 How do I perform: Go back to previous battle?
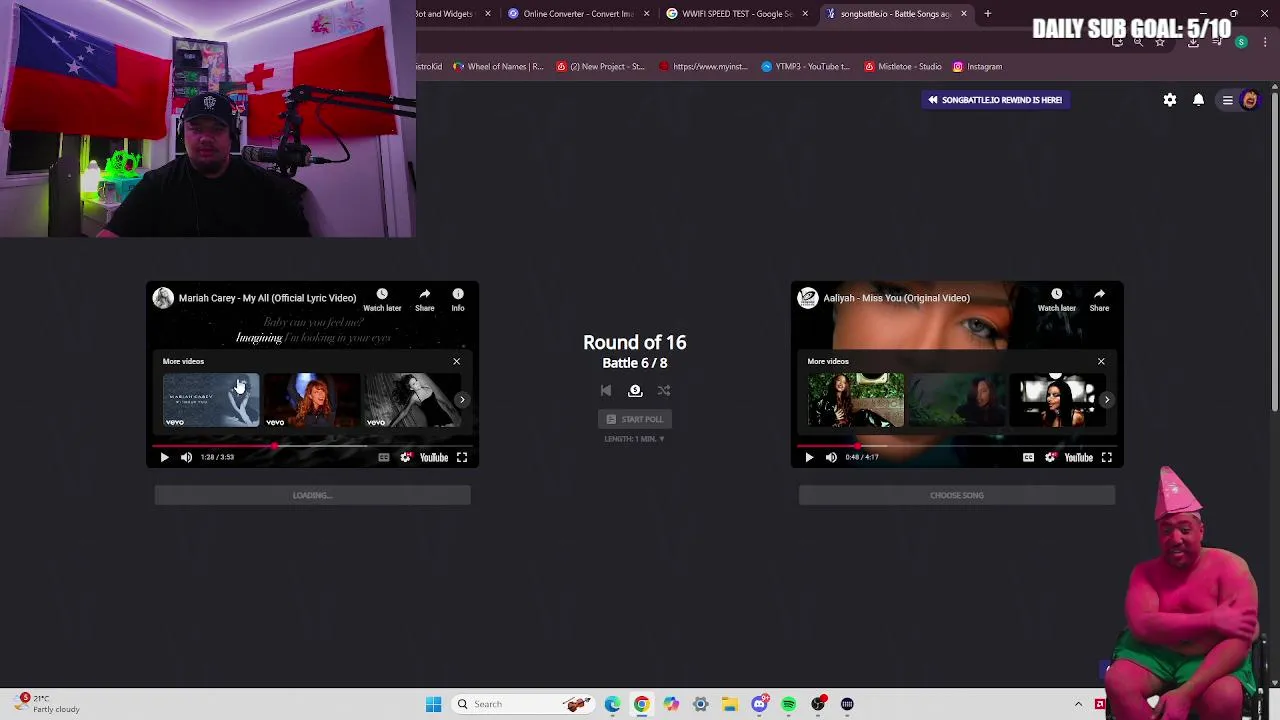(606, 391)
